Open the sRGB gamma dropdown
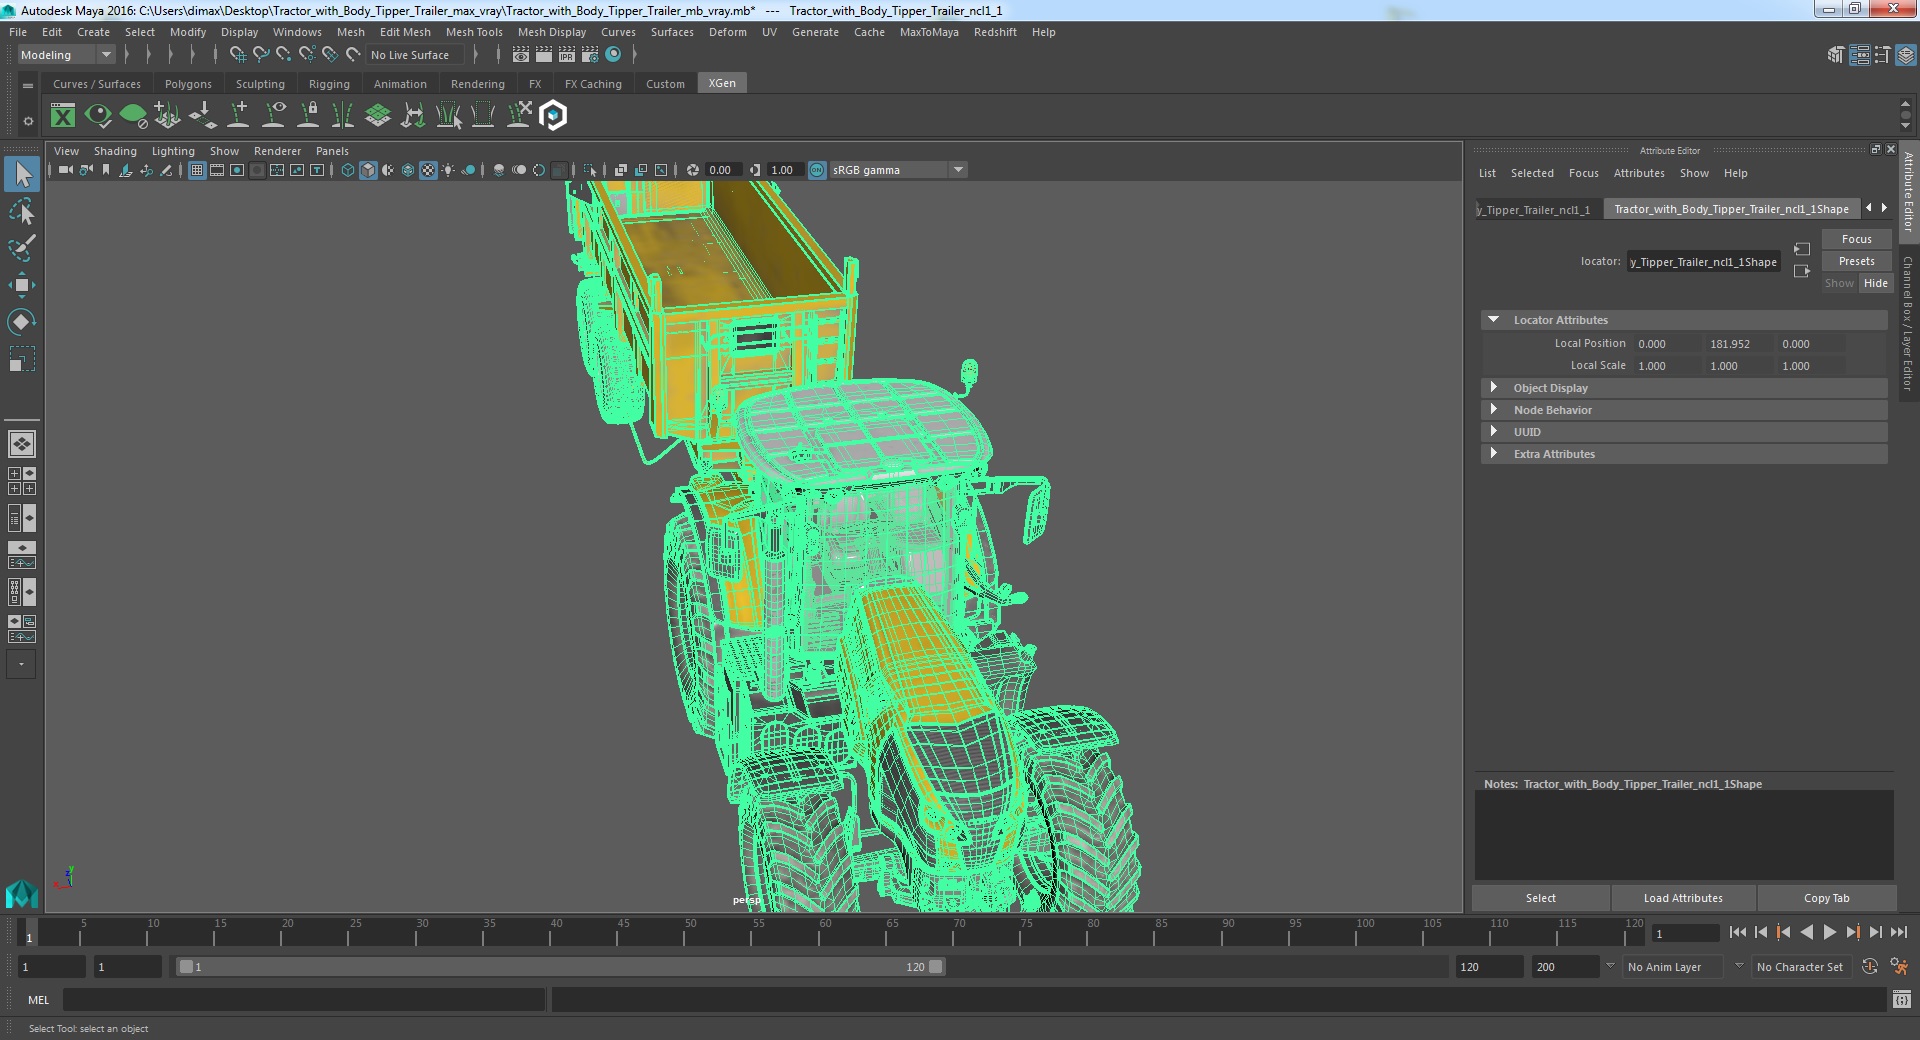Viewport: 1920px width, 1040px height. [898, 170]
